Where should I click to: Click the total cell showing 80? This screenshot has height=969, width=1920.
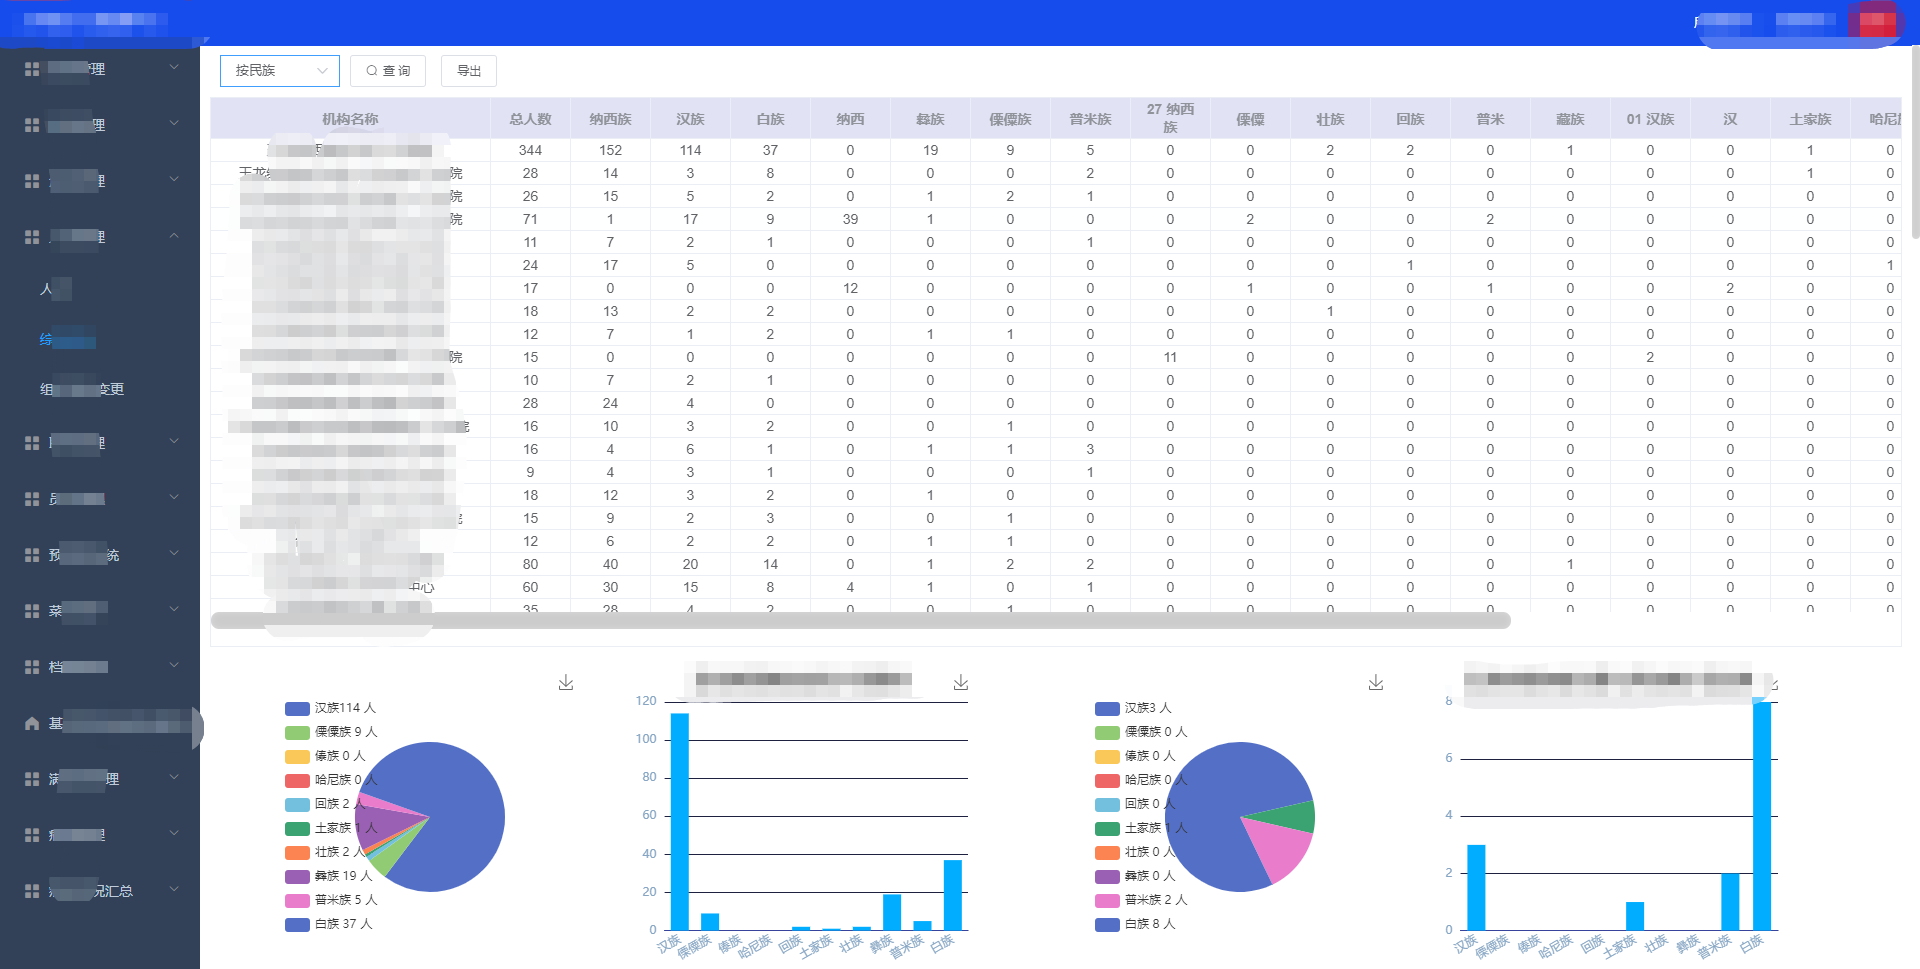(530, 564)
